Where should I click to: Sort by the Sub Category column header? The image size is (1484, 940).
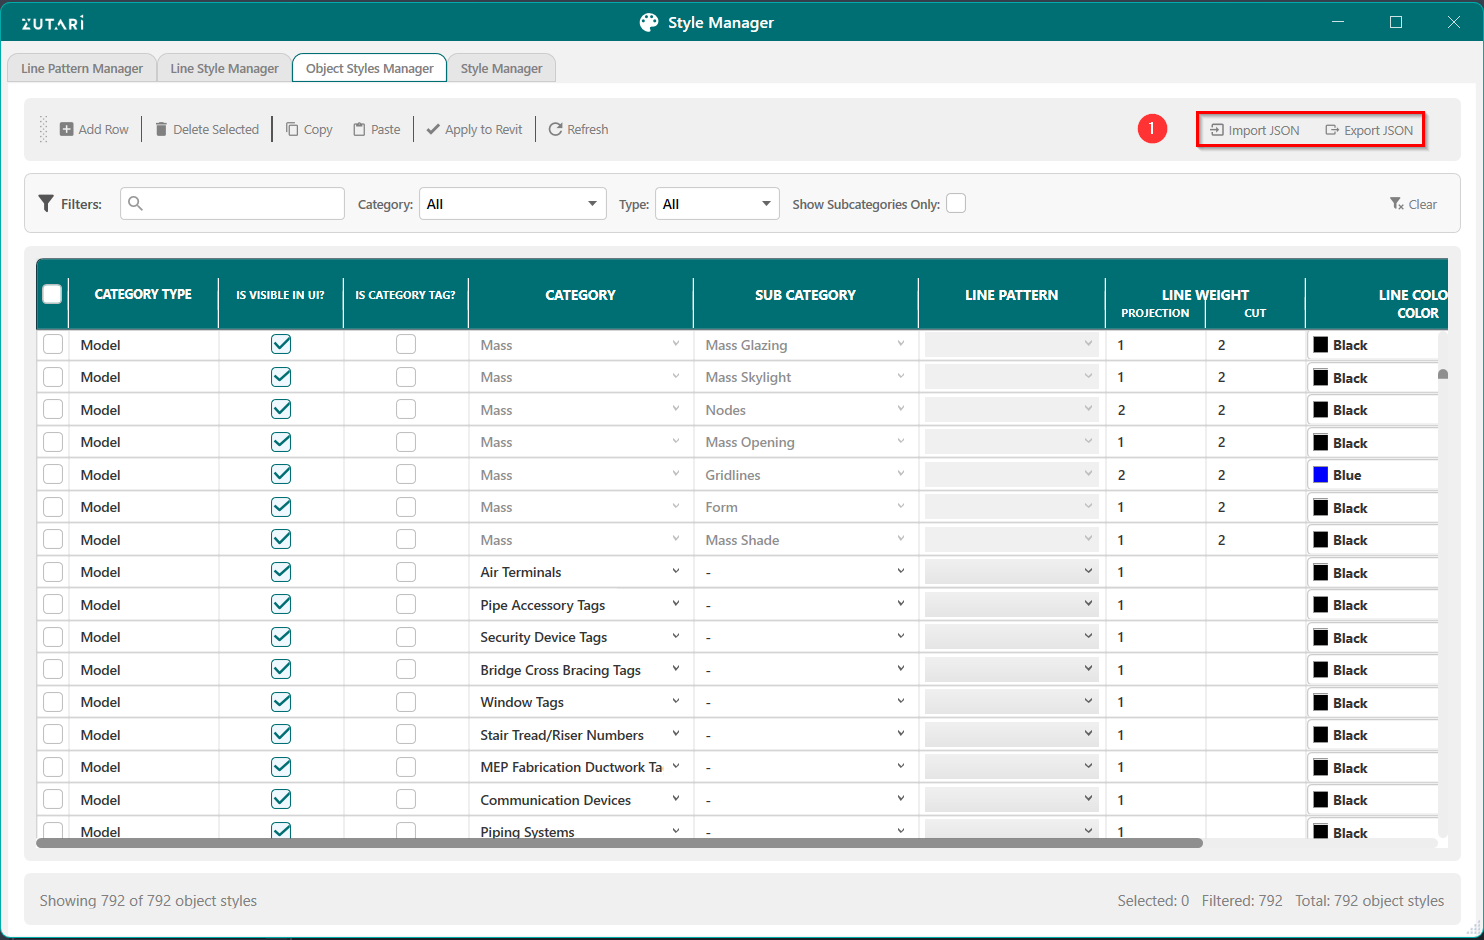coord(805,295)
